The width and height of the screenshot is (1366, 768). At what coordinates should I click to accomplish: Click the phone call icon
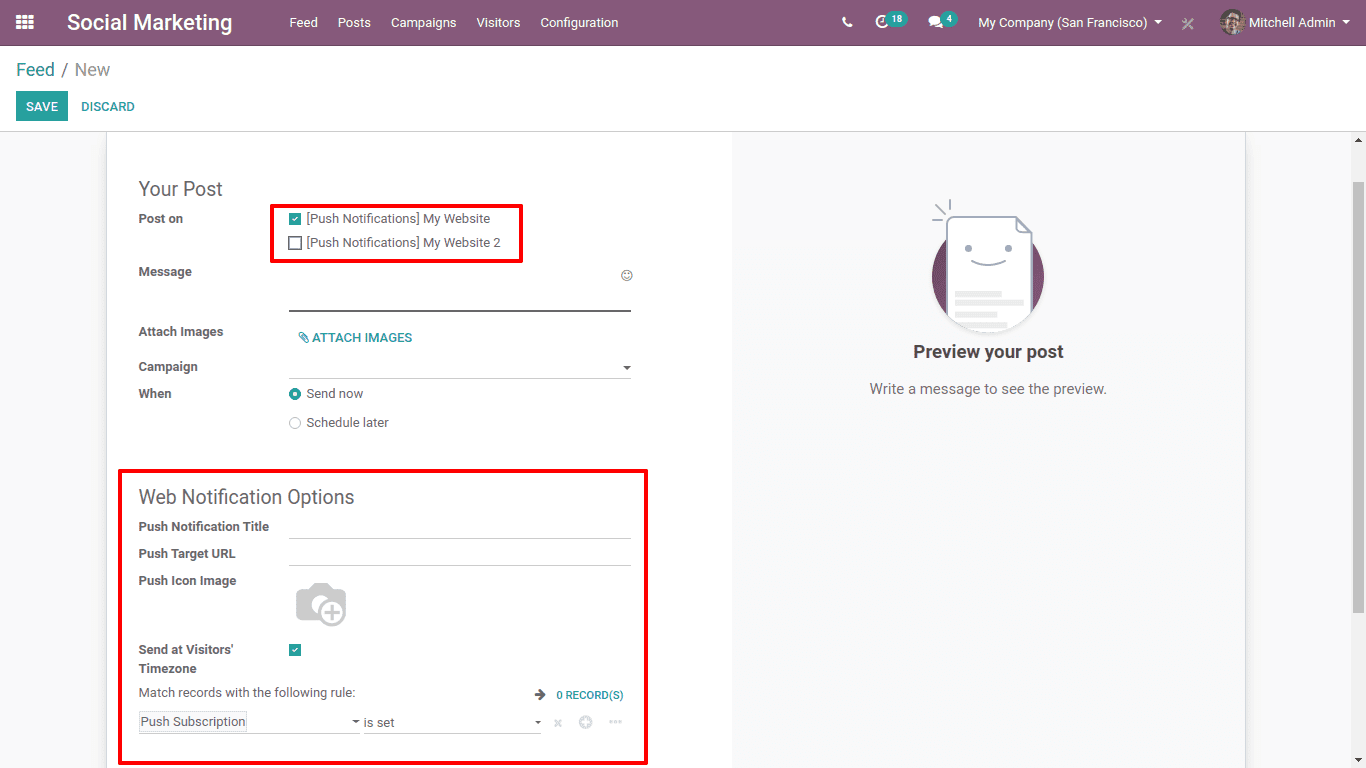(847, 22)
